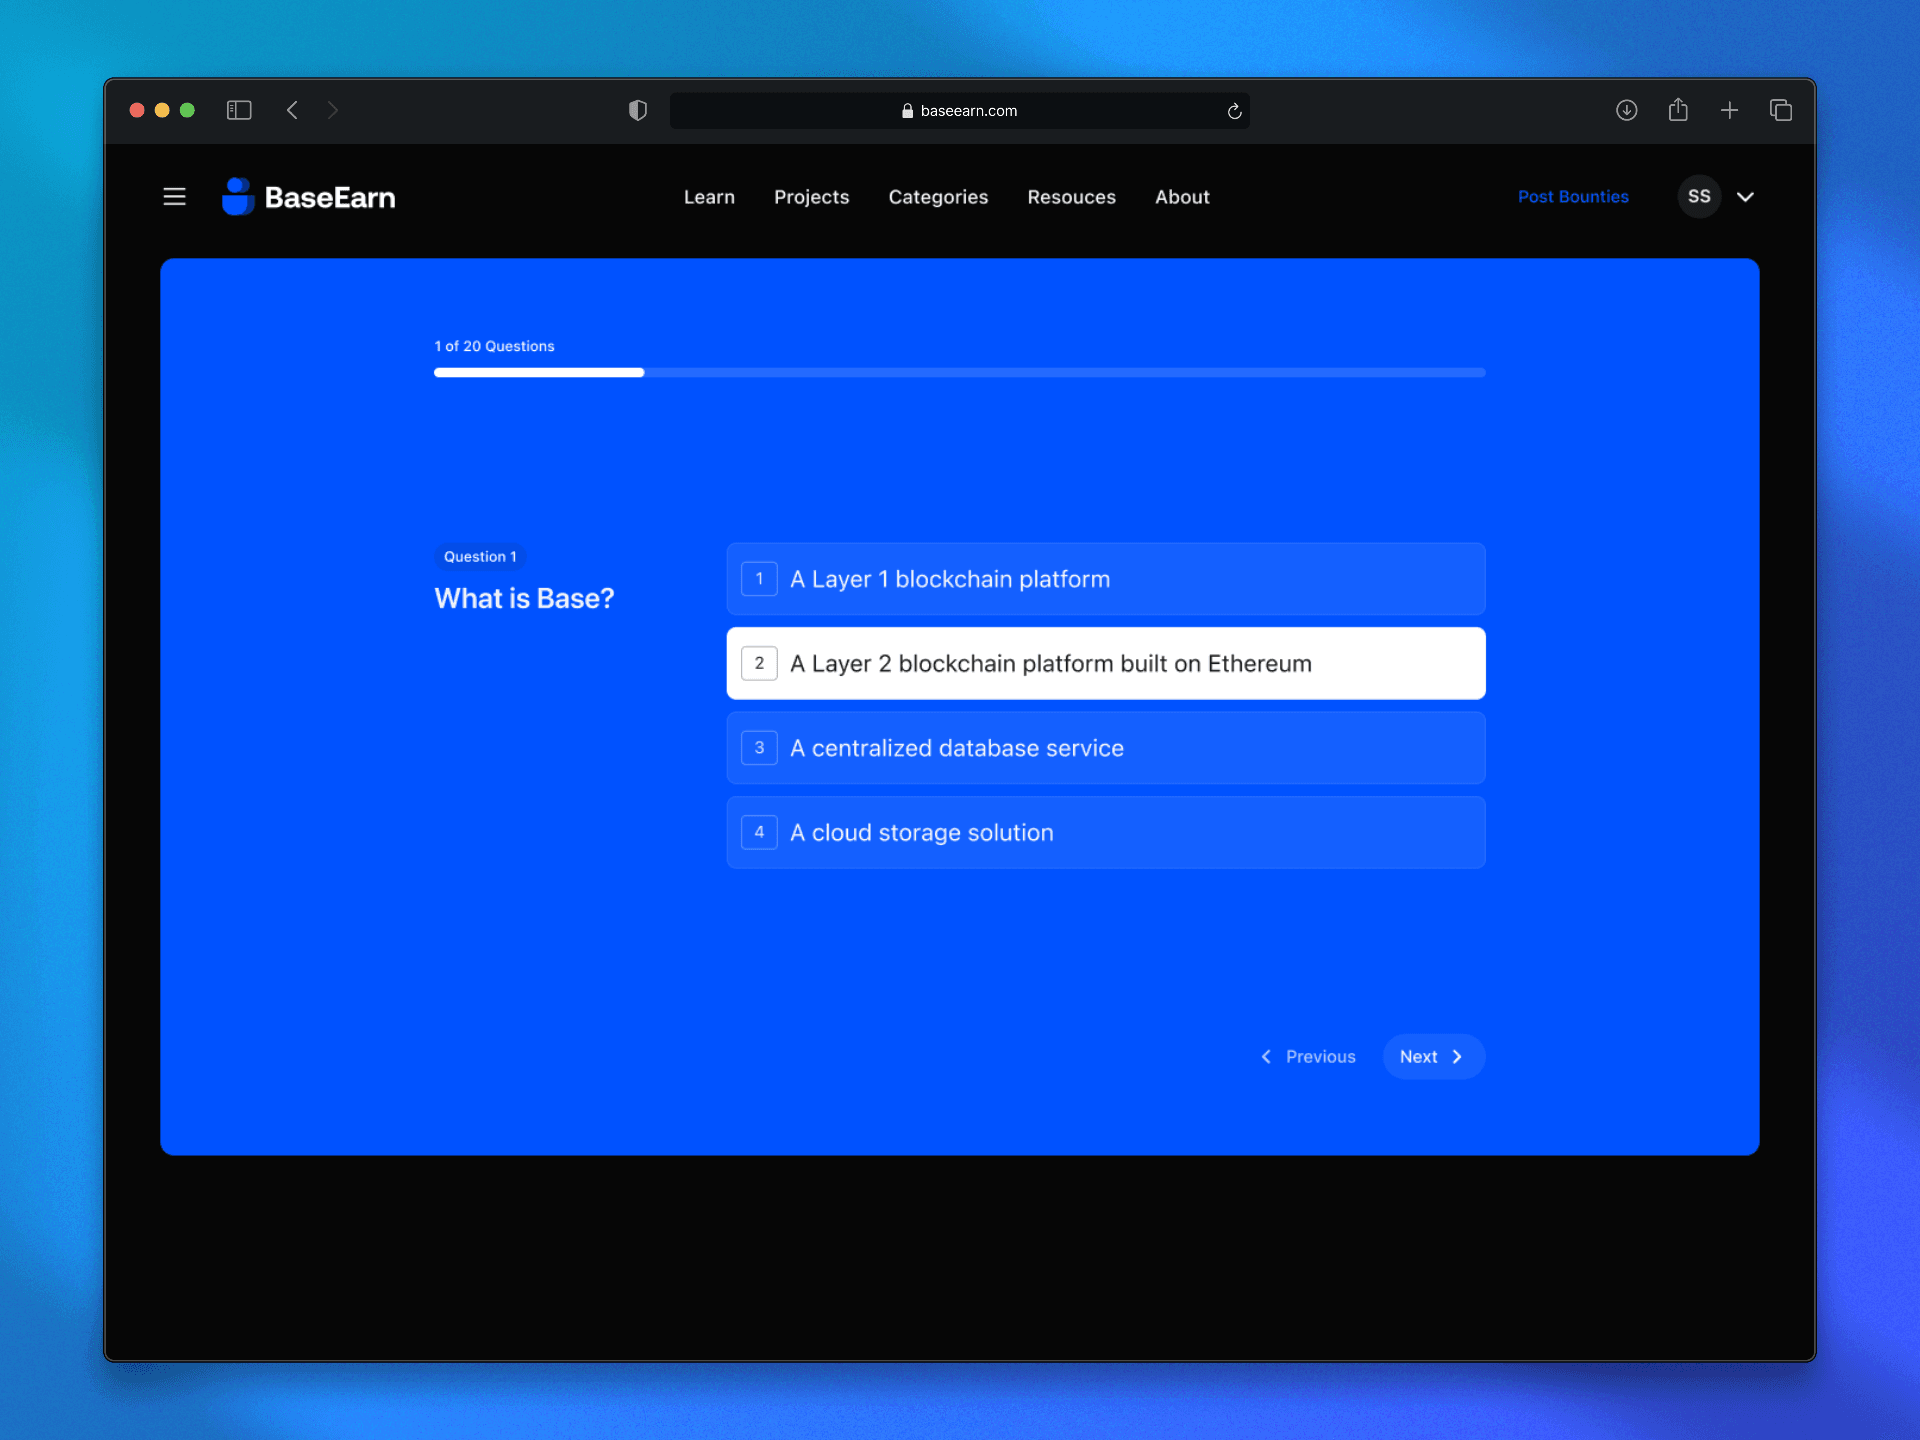Select answer 3 centralized database service
Image resolution: width=1920 pixels, height=1440 pixels.
[1105, 748]
